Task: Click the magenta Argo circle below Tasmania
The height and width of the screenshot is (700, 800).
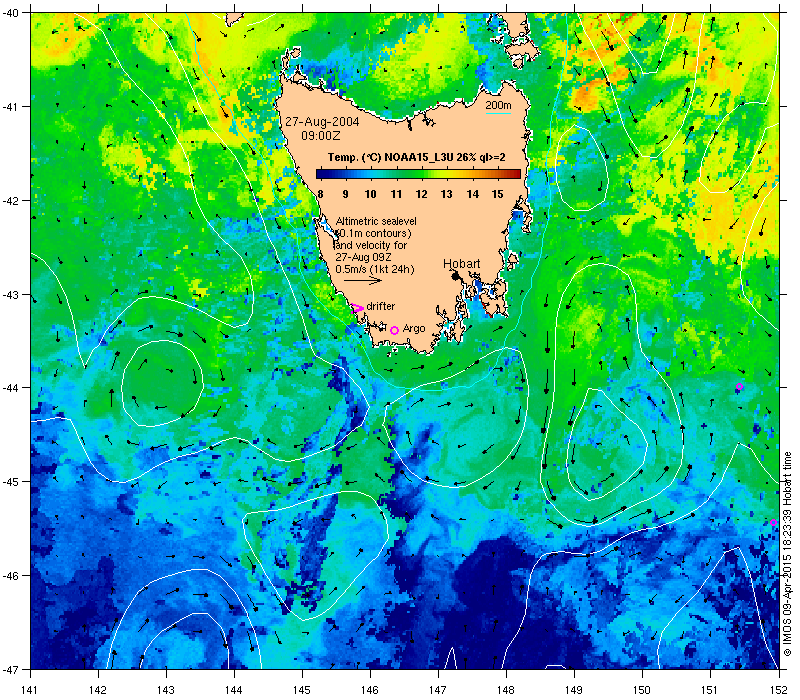Action: coord(394,331)
